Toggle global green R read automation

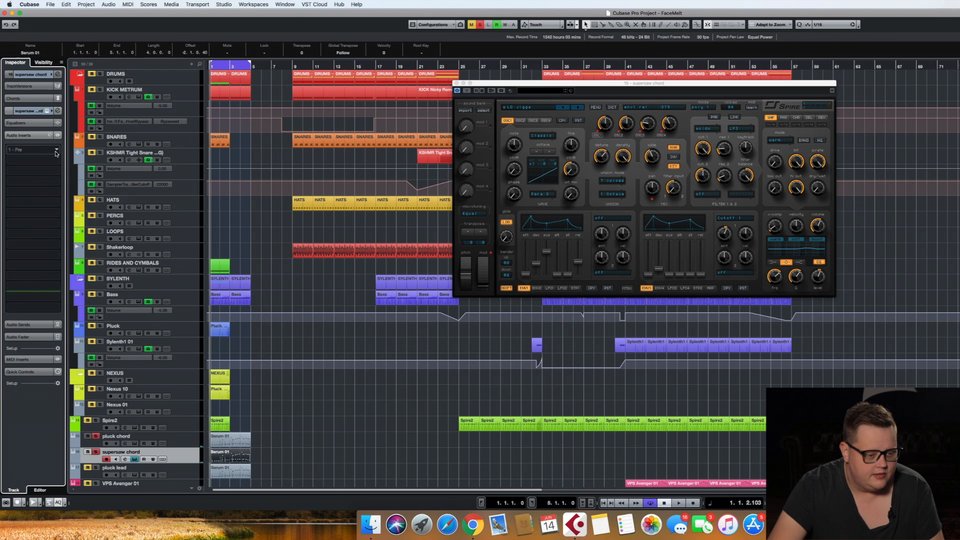pos(497,24)
